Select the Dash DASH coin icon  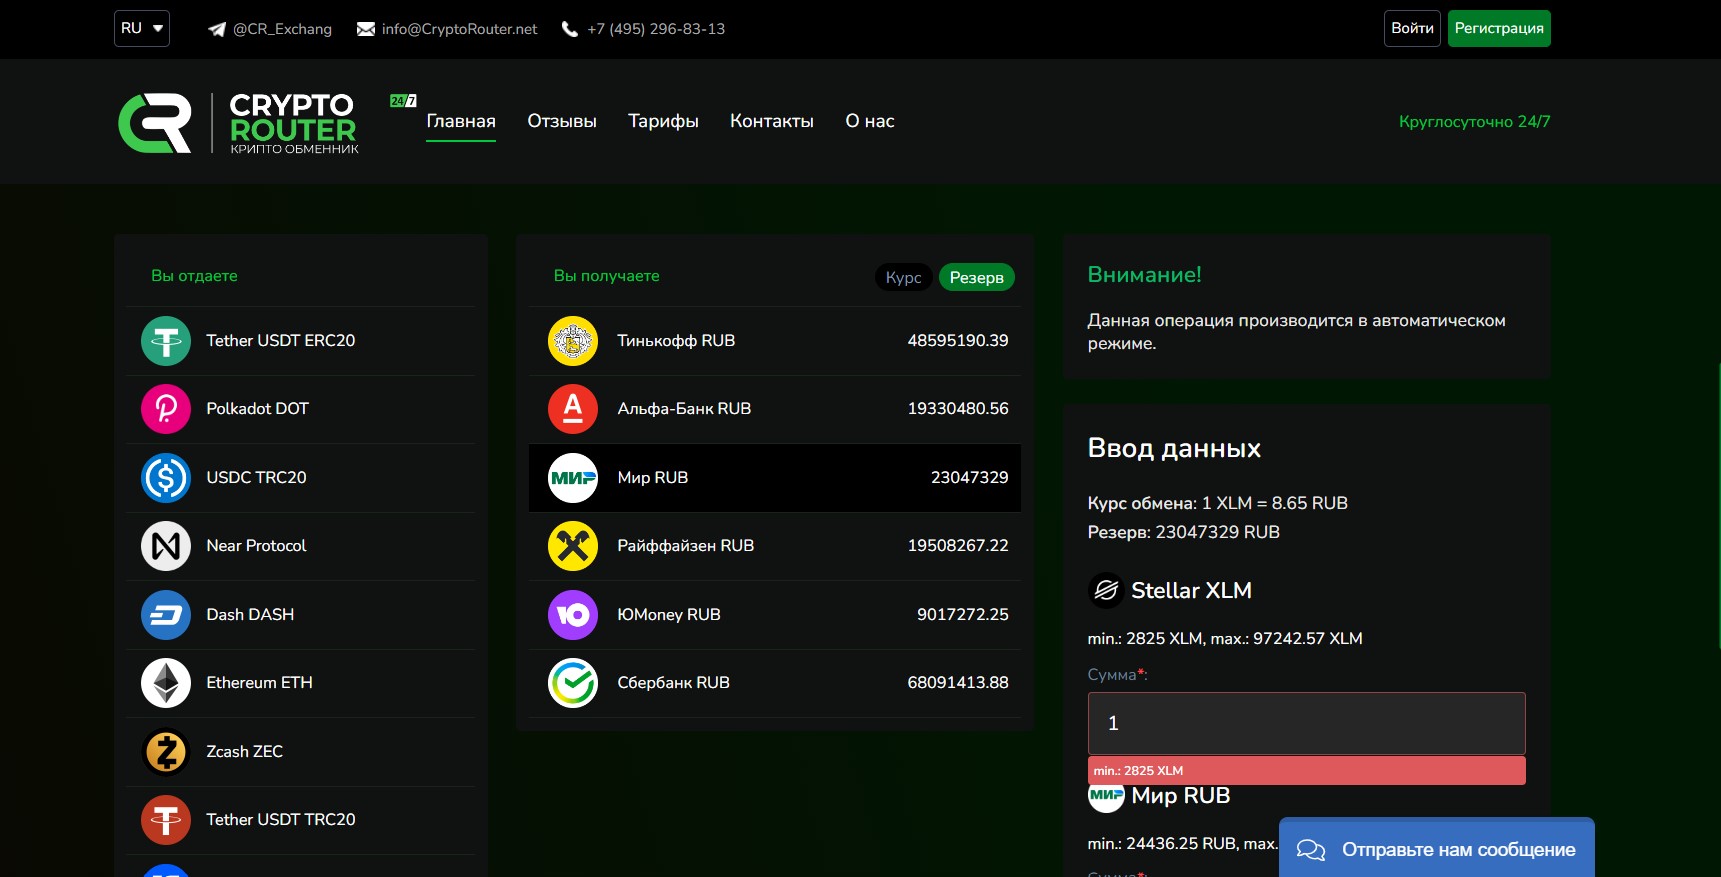click(166, 615)
